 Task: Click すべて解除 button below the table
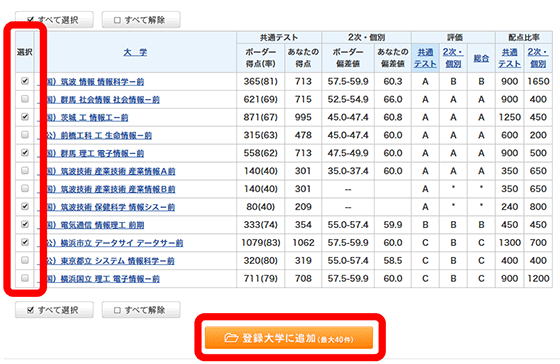tap(141, 310)
